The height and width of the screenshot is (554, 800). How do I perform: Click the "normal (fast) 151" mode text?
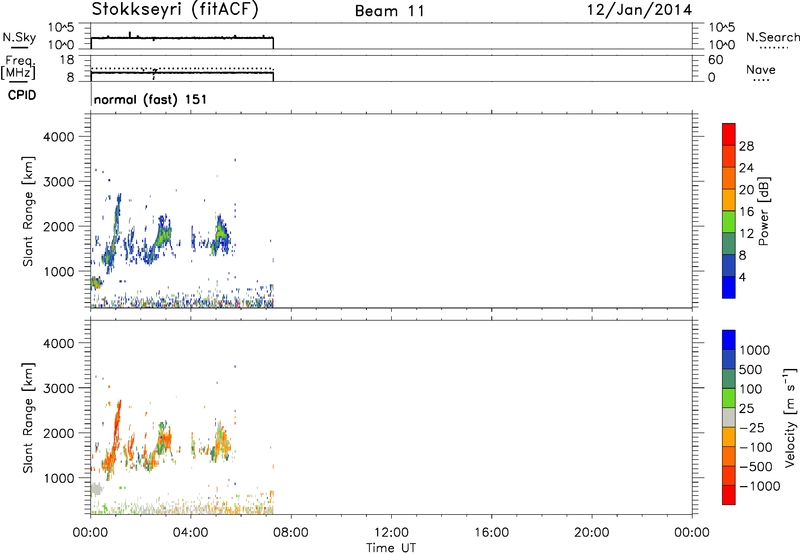click(151, 99)
